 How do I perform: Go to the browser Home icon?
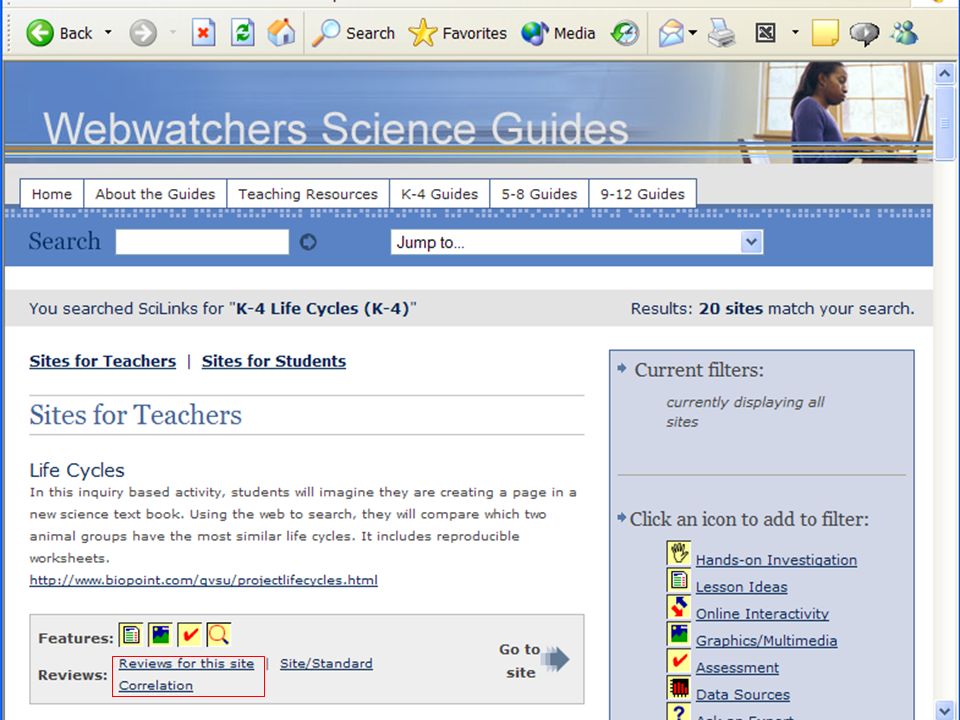[281, 32]
